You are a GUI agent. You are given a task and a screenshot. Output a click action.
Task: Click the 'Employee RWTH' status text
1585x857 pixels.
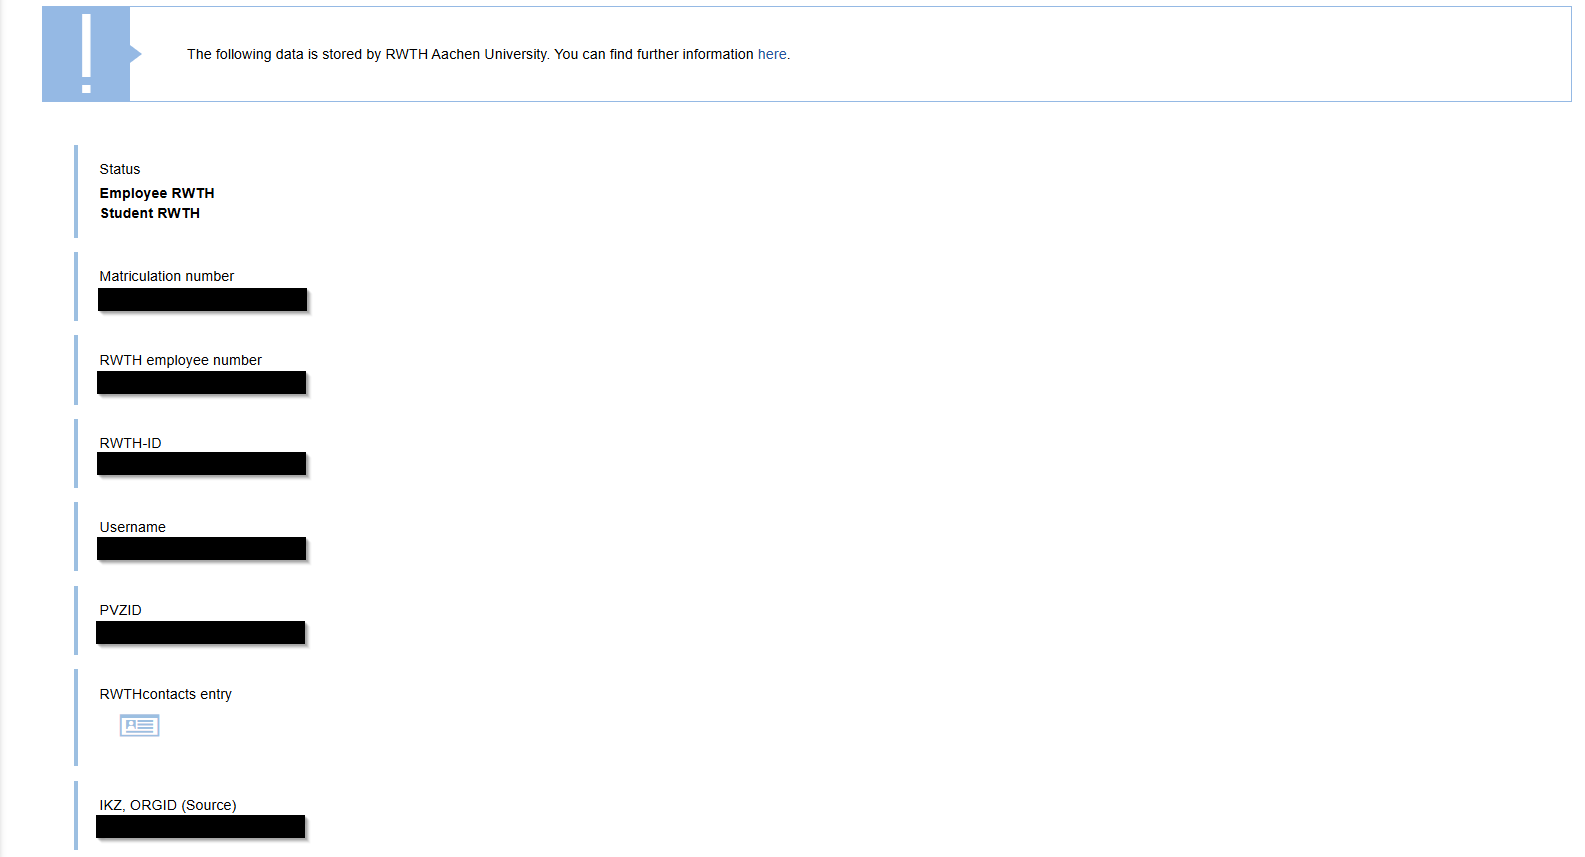click(x=157, y=193)
